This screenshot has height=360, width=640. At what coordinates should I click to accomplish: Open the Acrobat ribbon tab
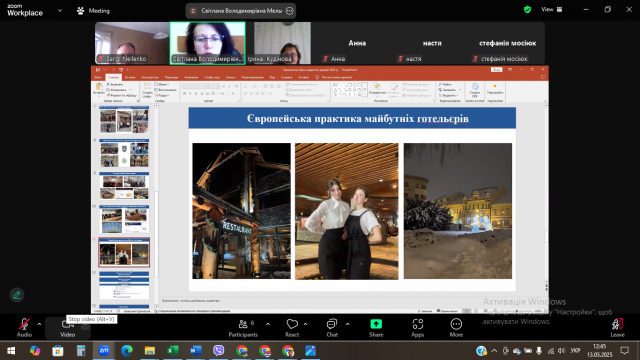(303, 77)
